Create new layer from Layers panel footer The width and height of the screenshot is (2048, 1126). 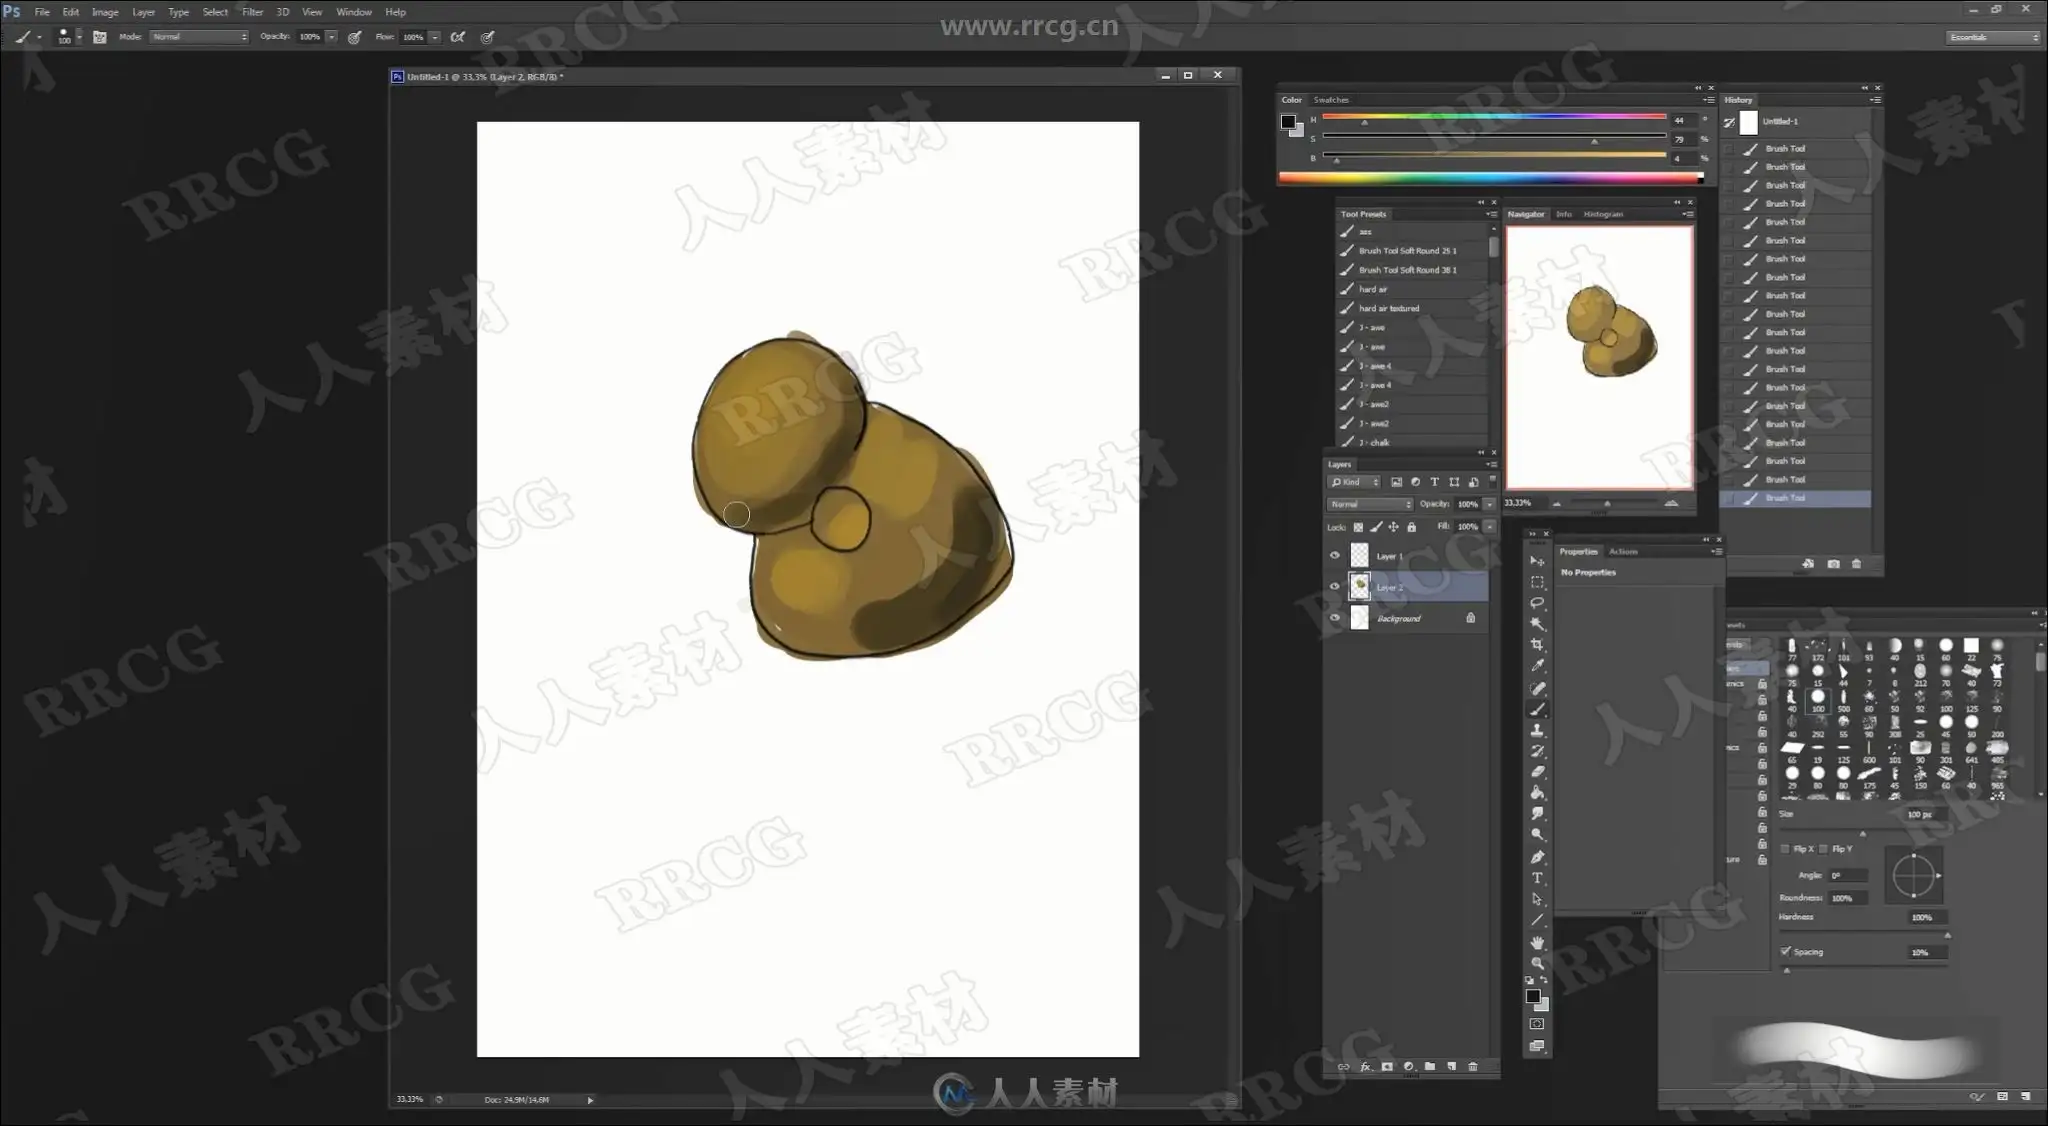[x=1451, y=1067]
